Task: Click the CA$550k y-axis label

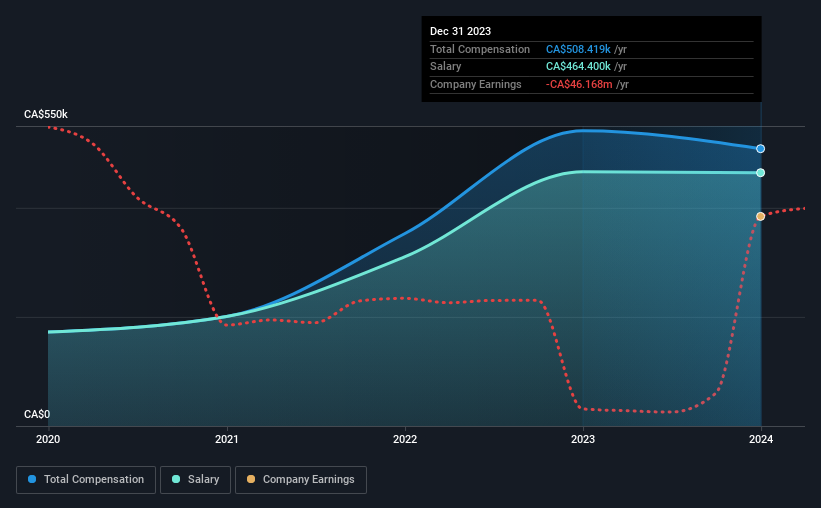Action: [x=46, y=114]
